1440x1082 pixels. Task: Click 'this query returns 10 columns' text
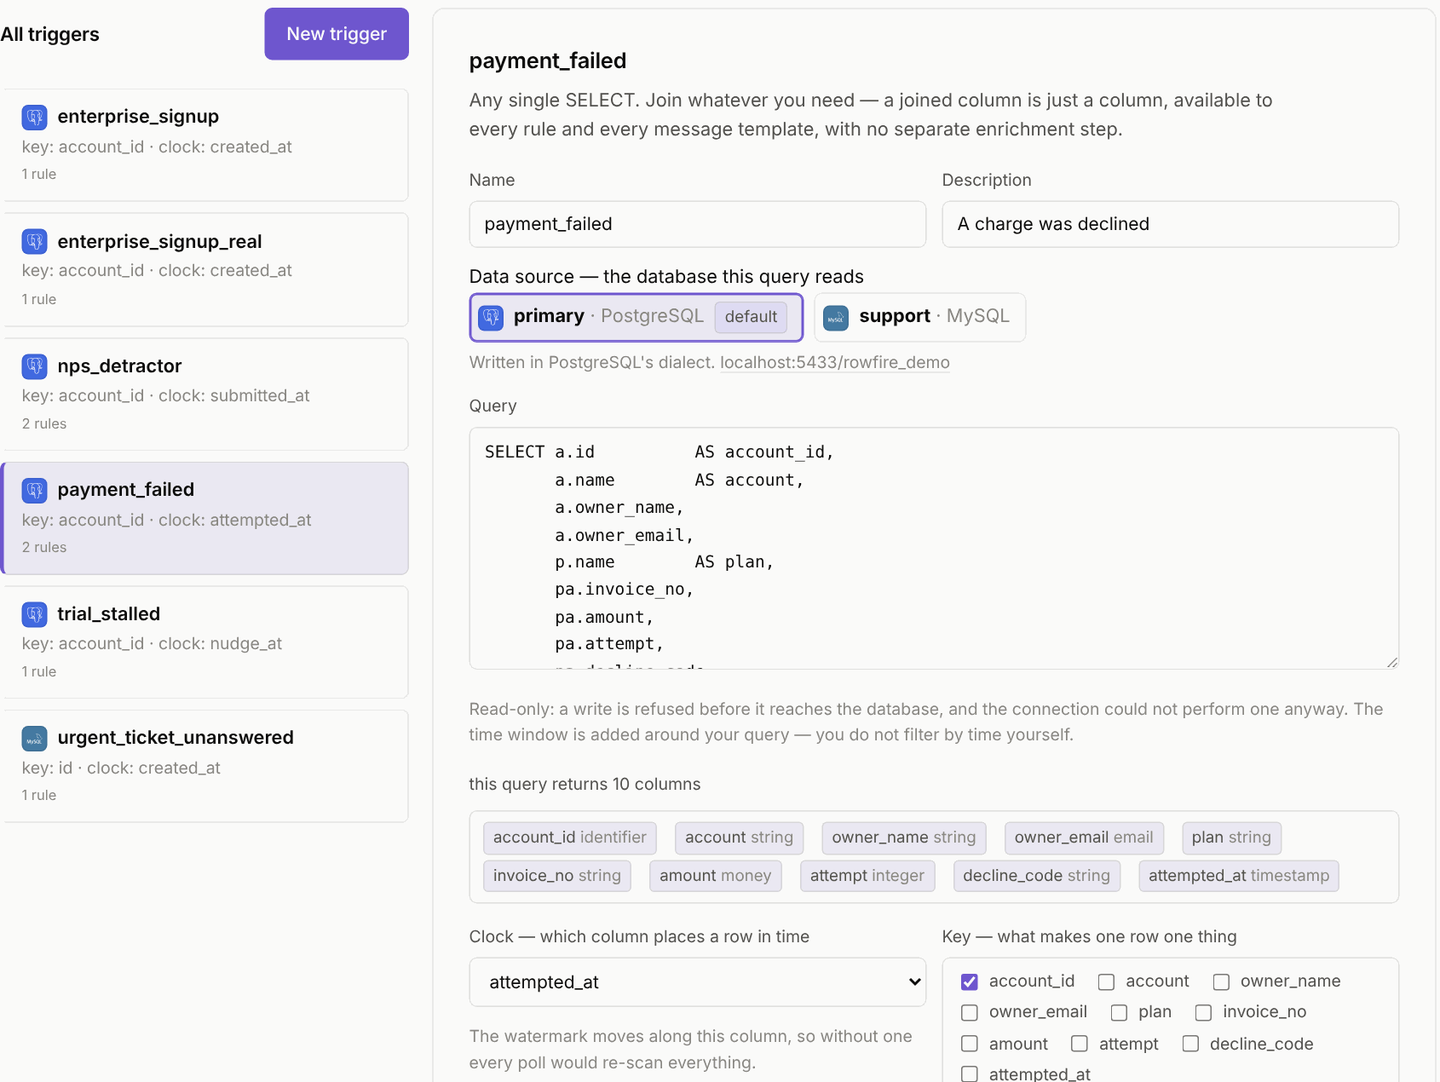pos(585,784)
